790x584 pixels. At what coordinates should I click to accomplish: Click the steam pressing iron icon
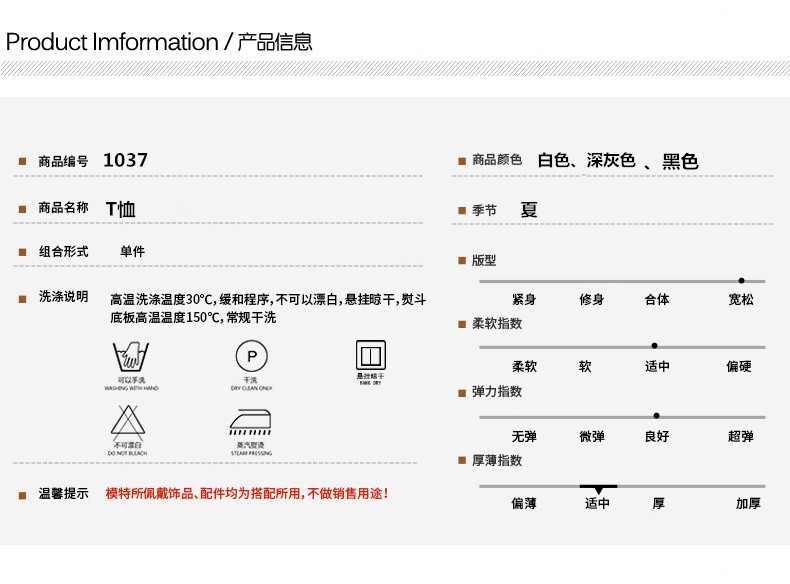(x=251, y=422)
